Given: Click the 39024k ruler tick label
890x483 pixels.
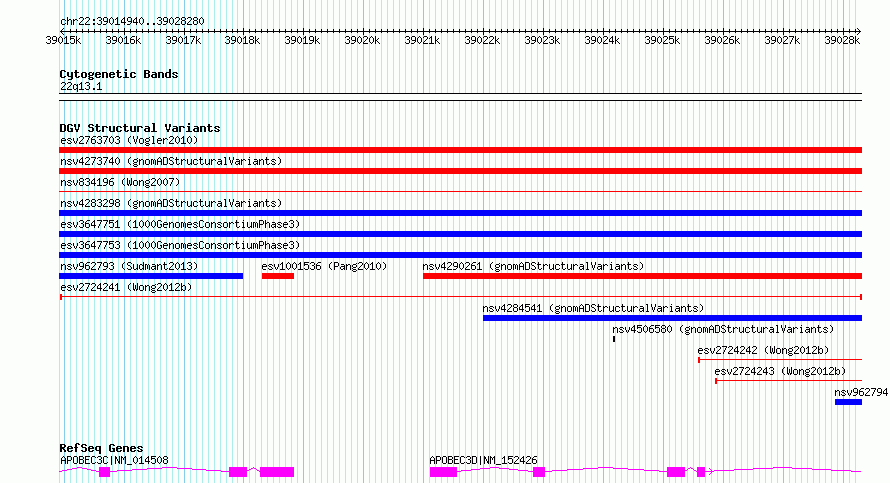Looking at the screenshot, I should 602,40.
